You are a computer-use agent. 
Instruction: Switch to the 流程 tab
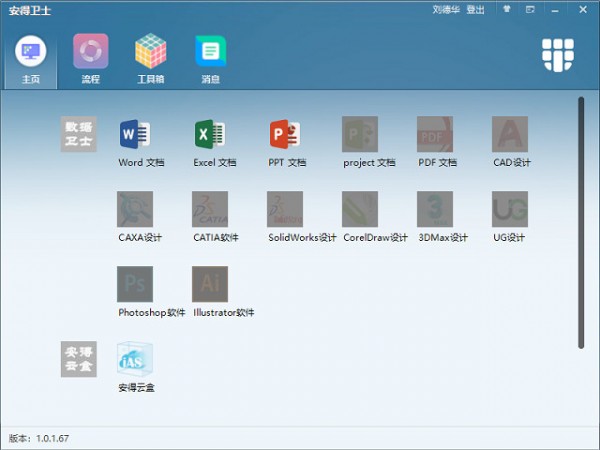(x=90, y=57)
